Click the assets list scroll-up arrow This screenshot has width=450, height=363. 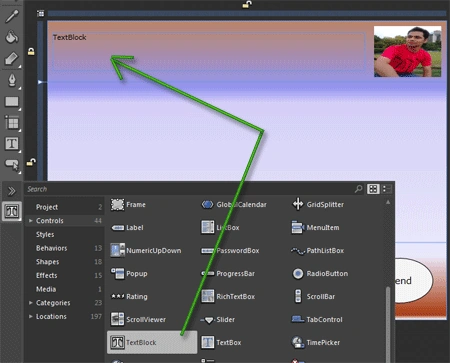[x=388, y=202]
